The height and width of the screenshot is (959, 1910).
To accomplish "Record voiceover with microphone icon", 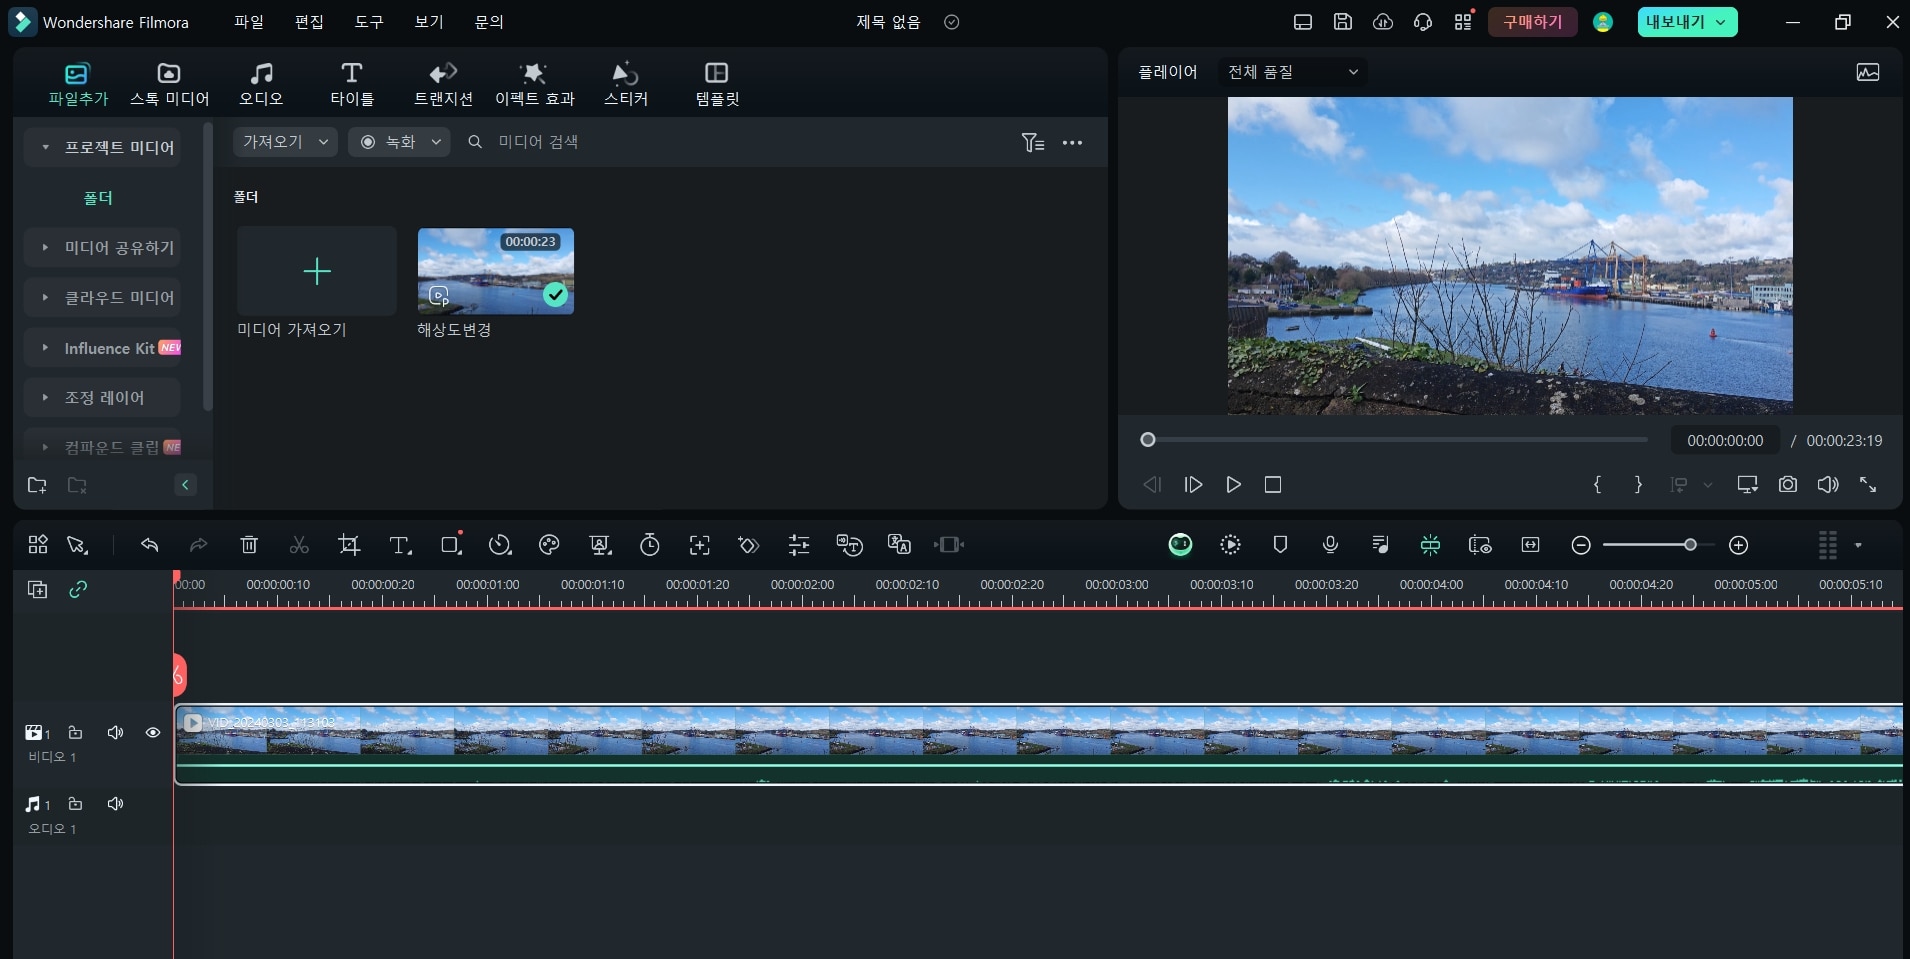I will [x=1330, y=545].
